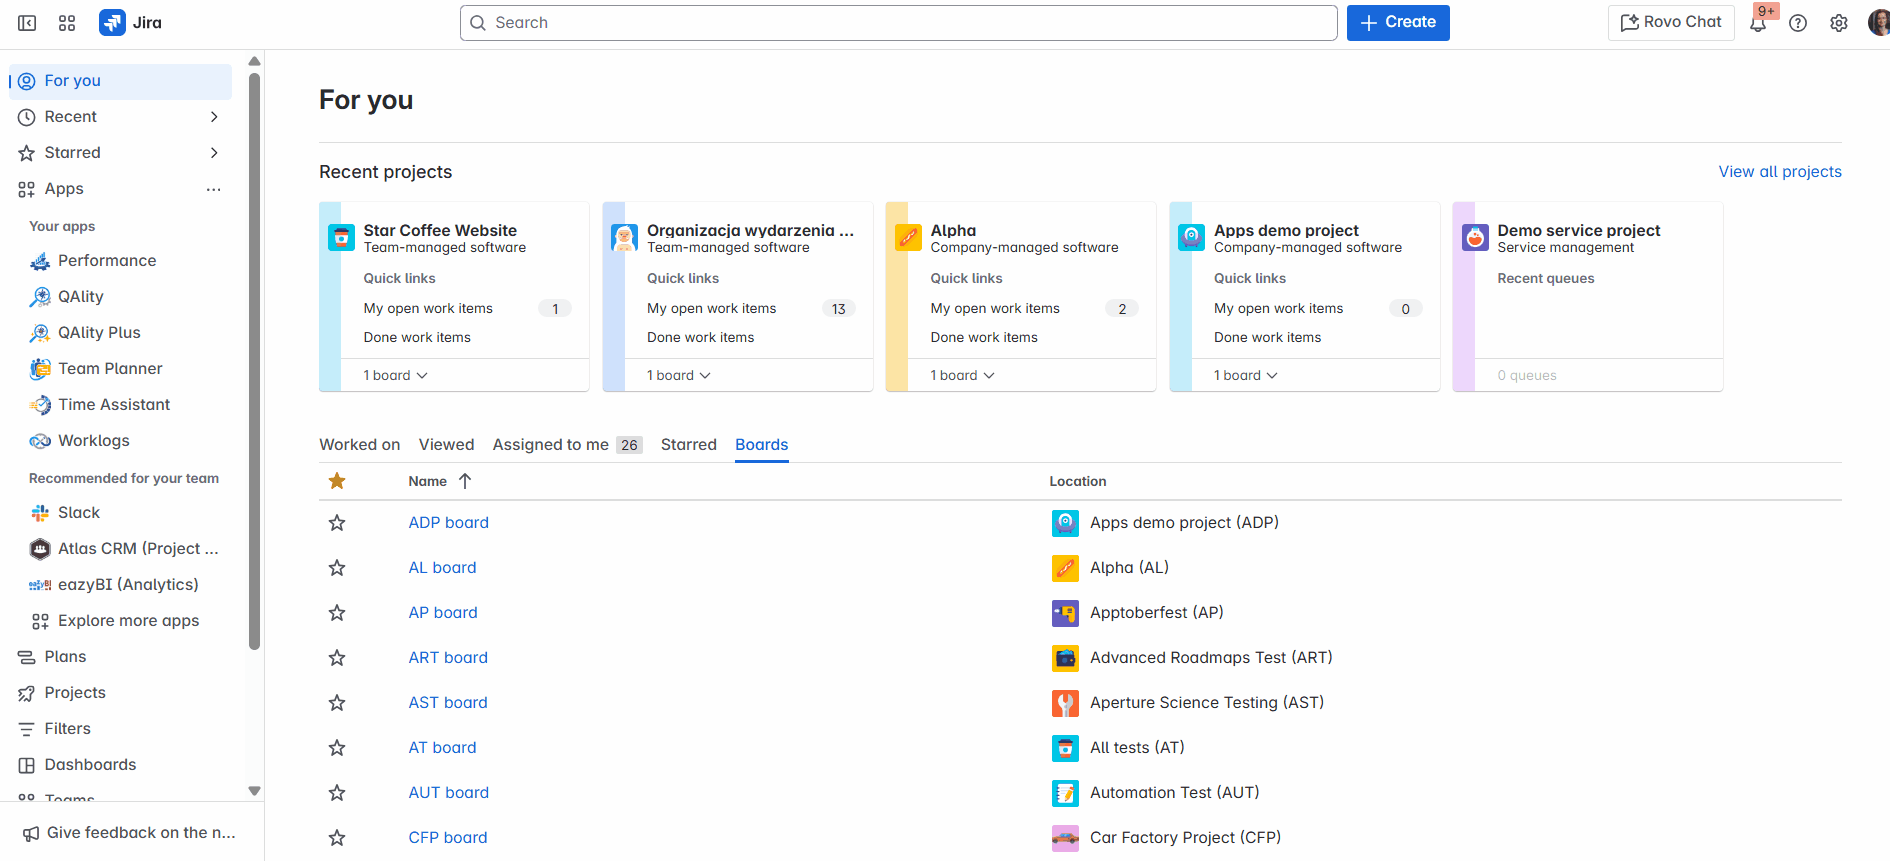Star the AT board
This screenshot has width=1890, height=861.
pos(337,748)
